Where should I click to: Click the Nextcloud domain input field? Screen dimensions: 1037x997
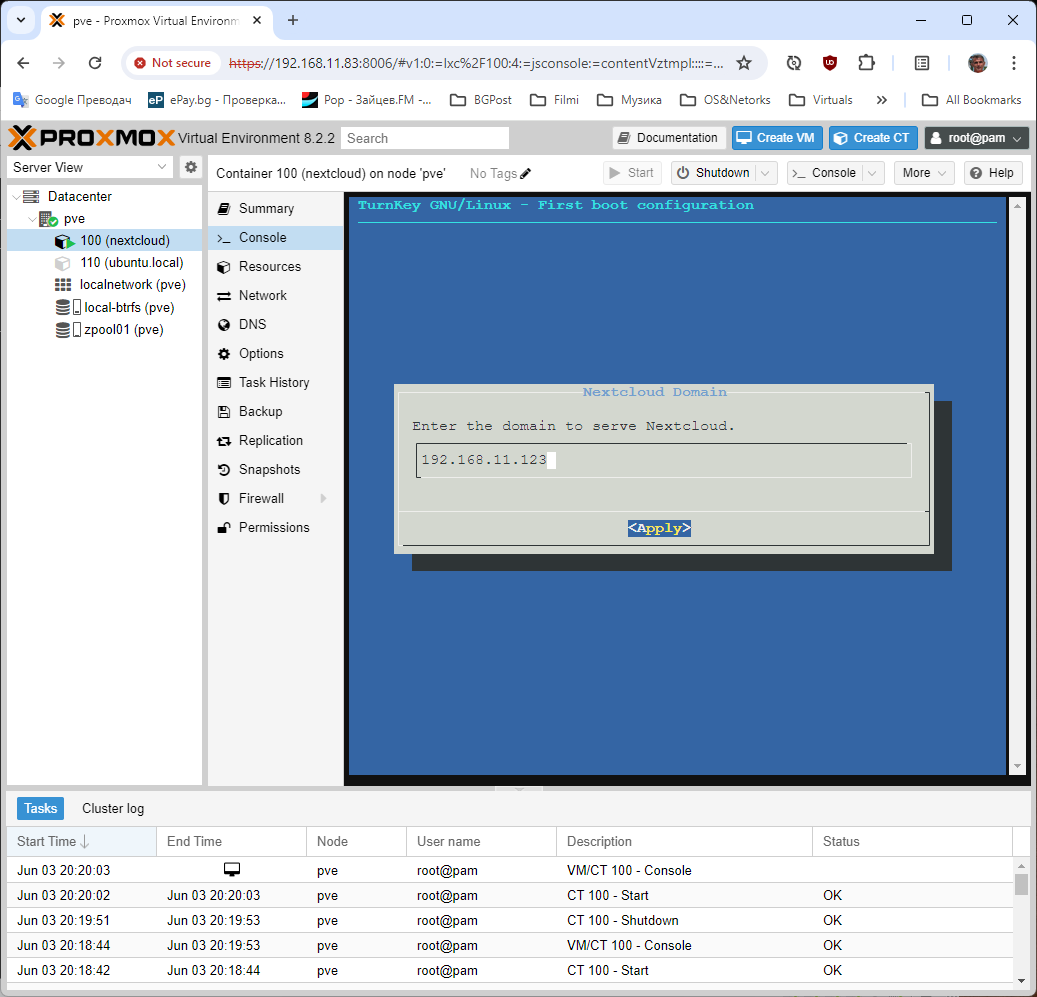tap(664, 460)
